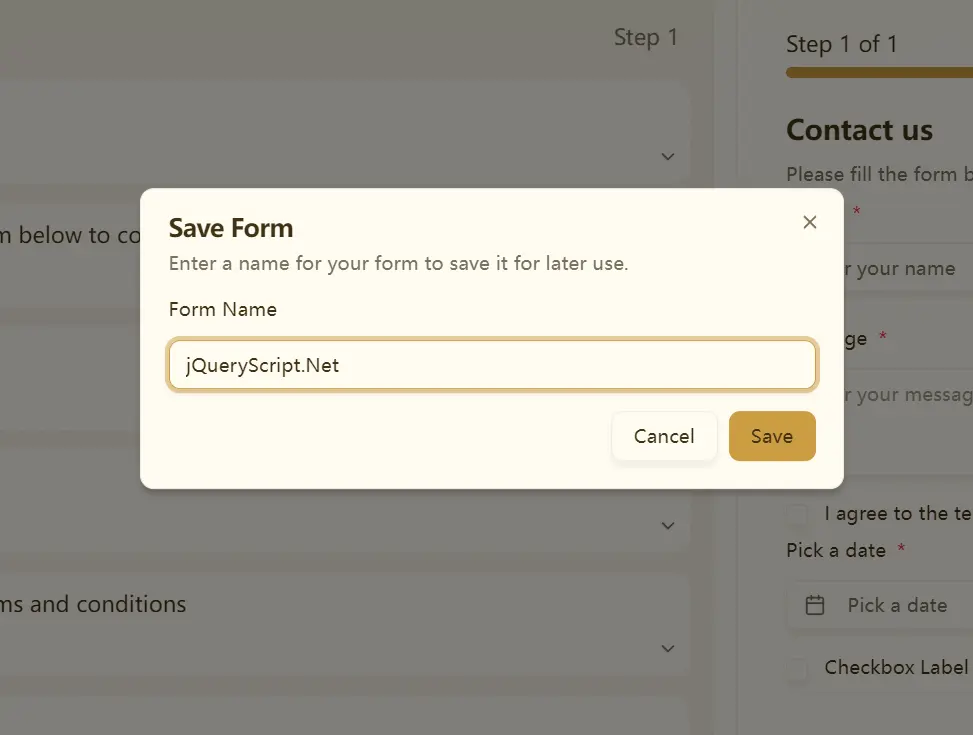
Task: Expand the "terms and conditions" section chevron
Action: click(667, 649)
